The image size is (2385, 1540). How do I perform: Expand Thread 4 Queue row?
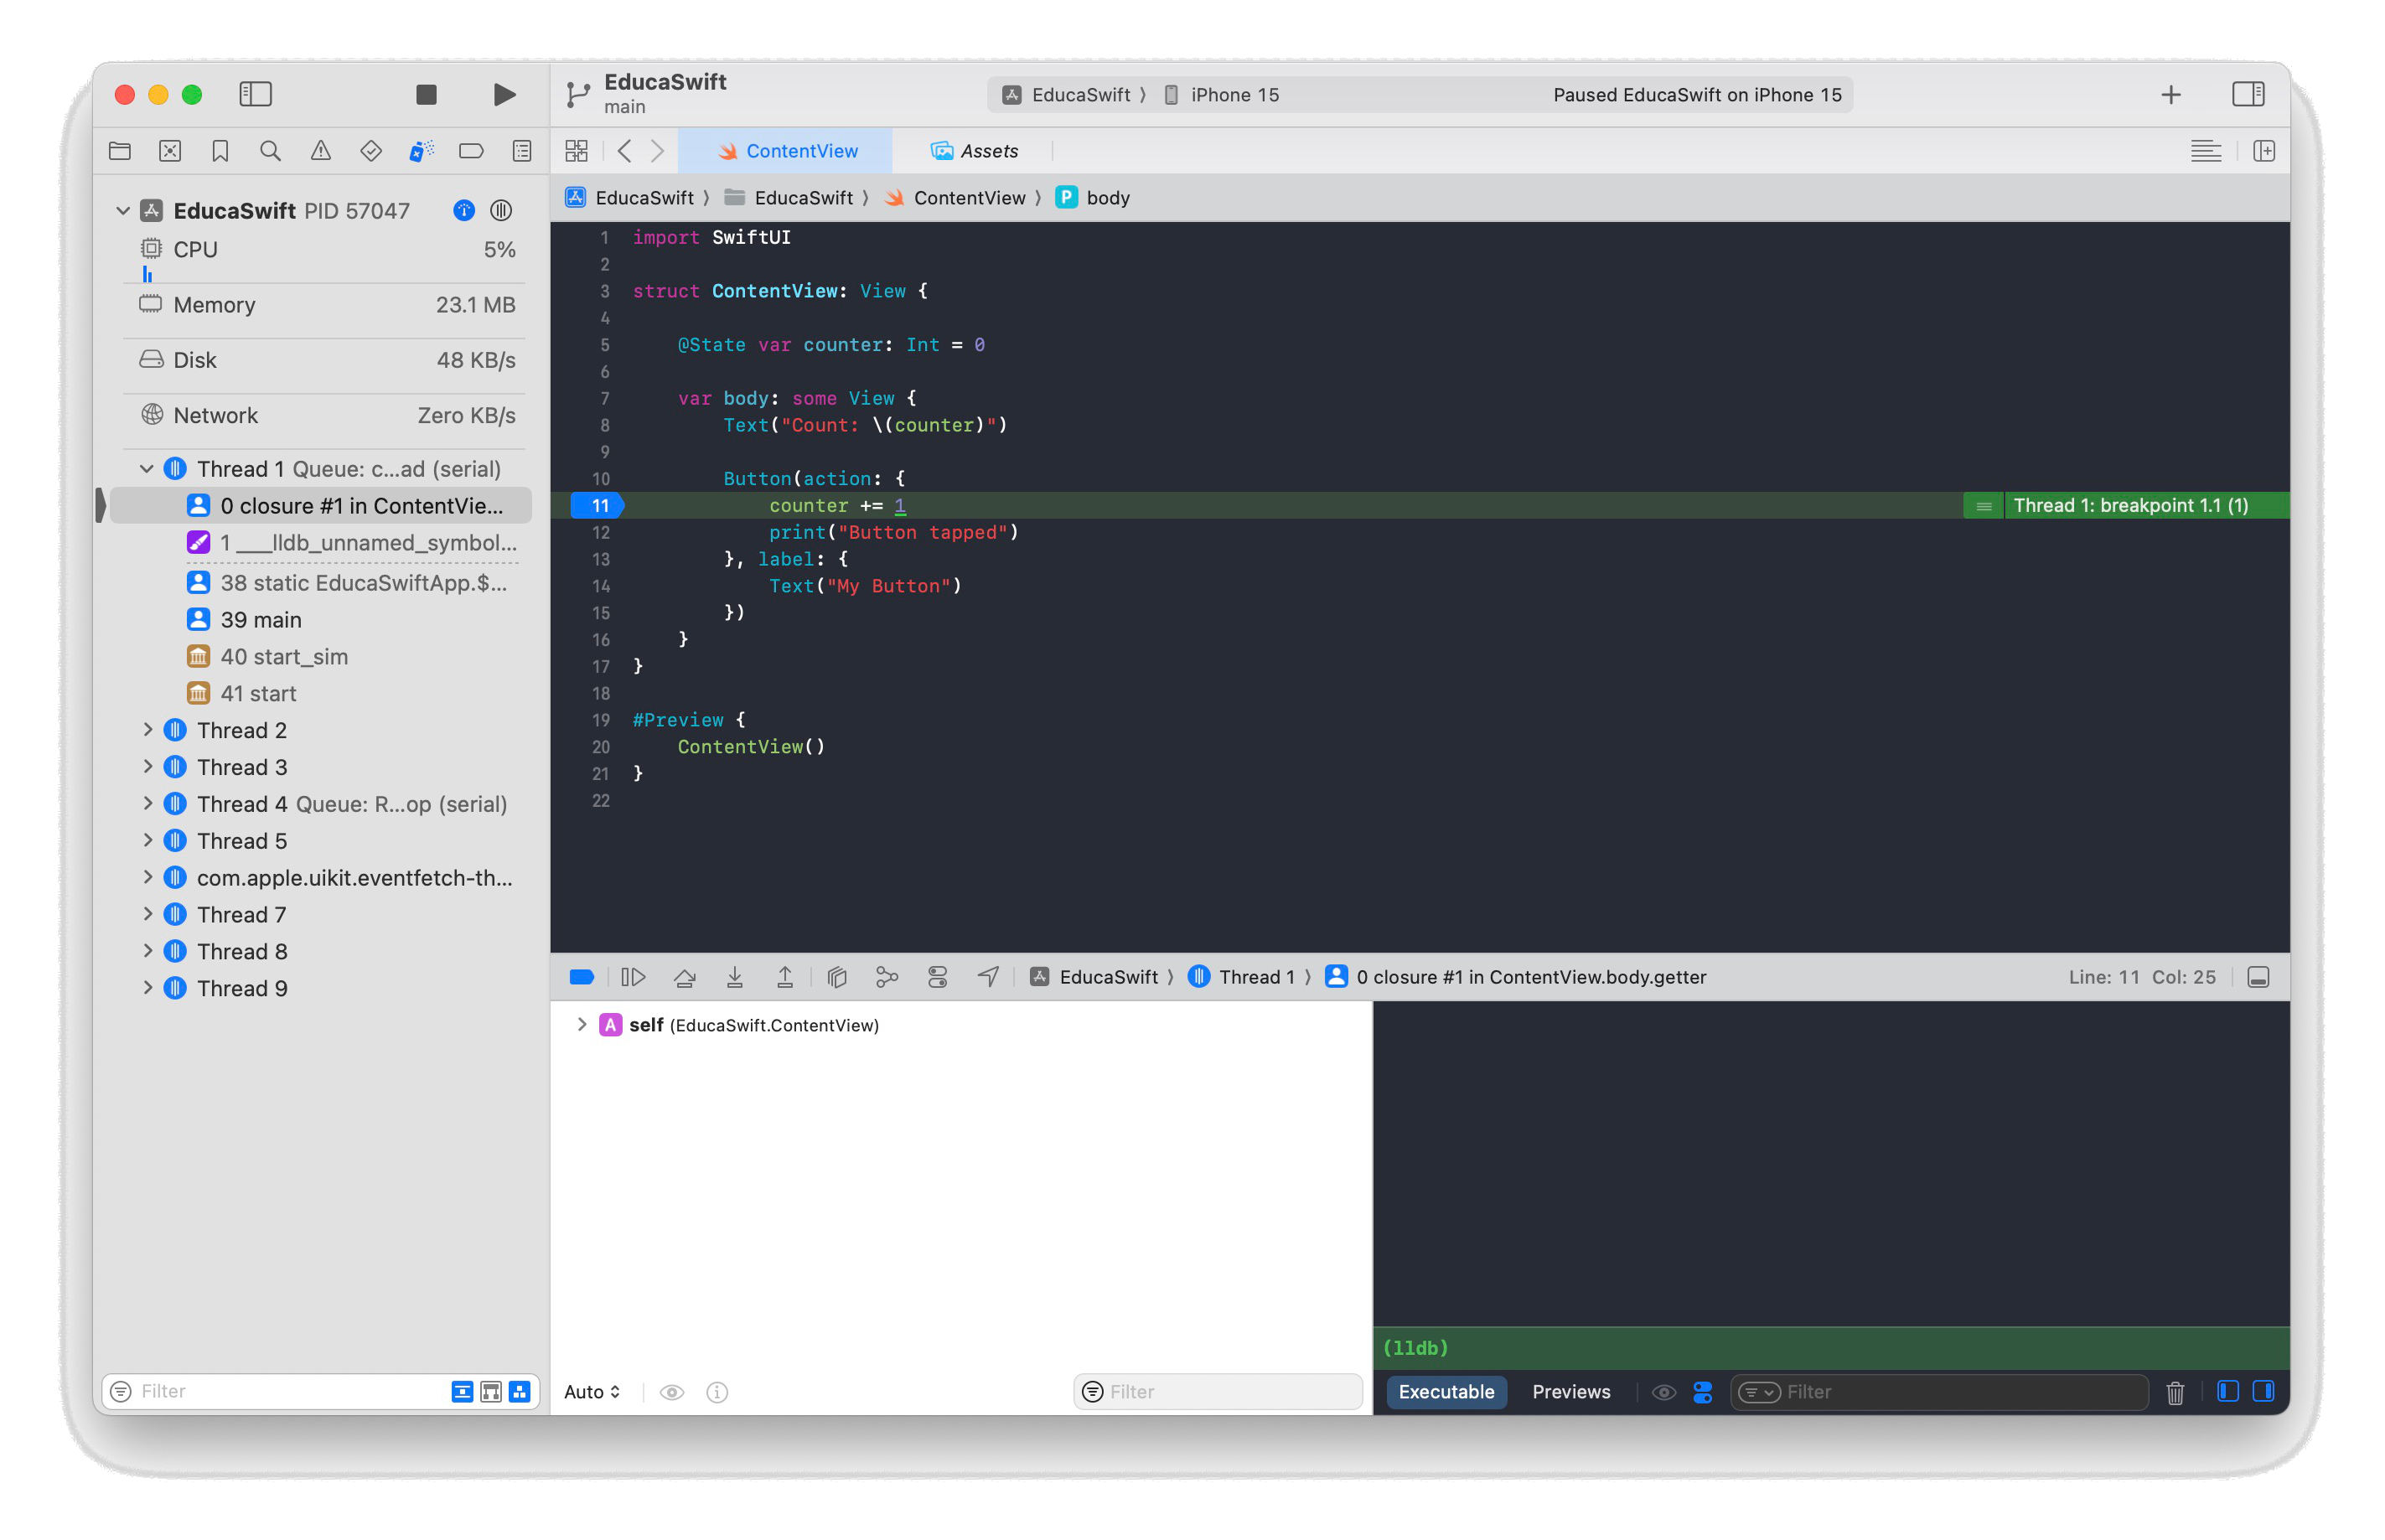point(147,804)
